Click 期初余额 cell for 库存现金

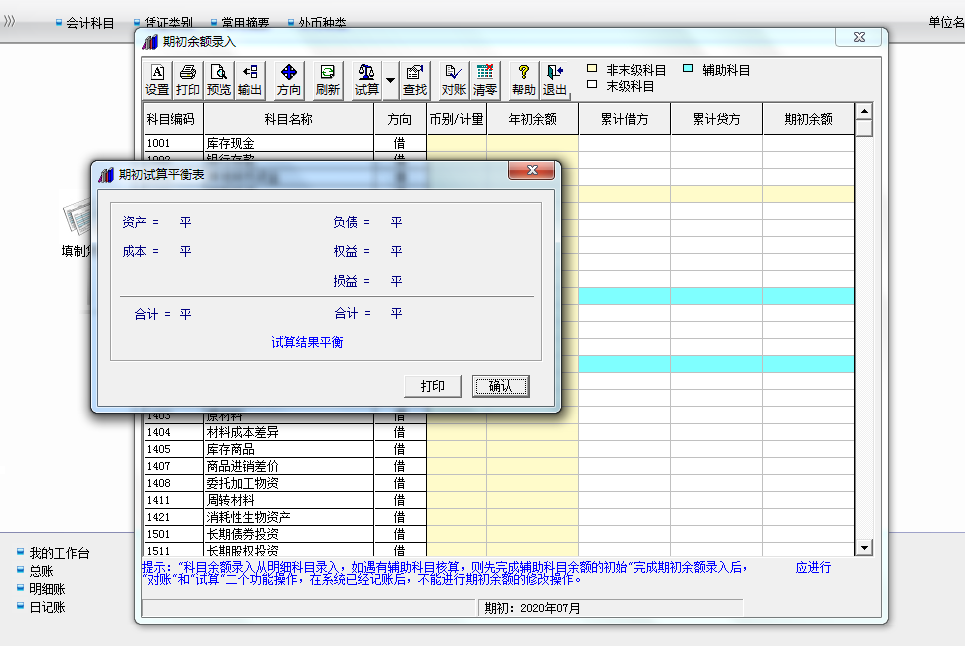[x=809, y=143]
